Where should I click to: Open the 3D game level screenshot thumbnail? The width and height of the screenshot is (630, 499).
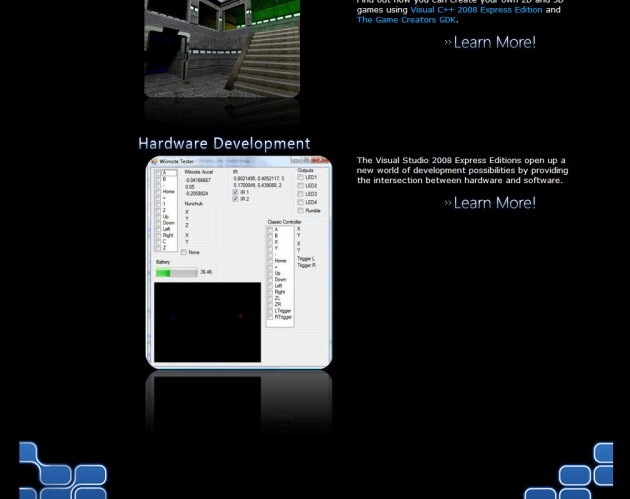point(222,48)
